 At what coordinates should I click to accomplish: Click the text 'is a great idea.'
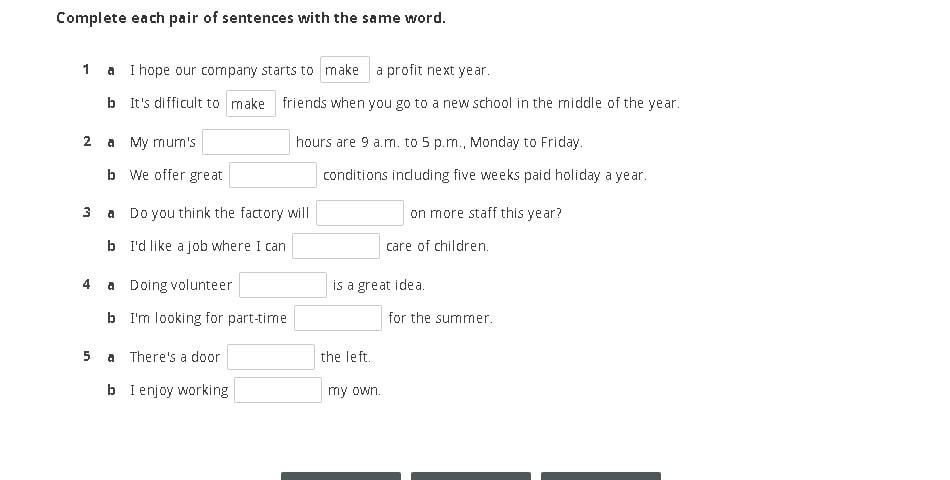378,285
